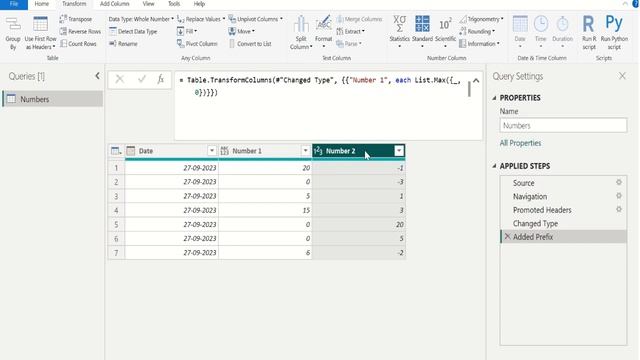Cancel the formula edit (X)
The width and height of the screenshot is (640, 360).
120,79
